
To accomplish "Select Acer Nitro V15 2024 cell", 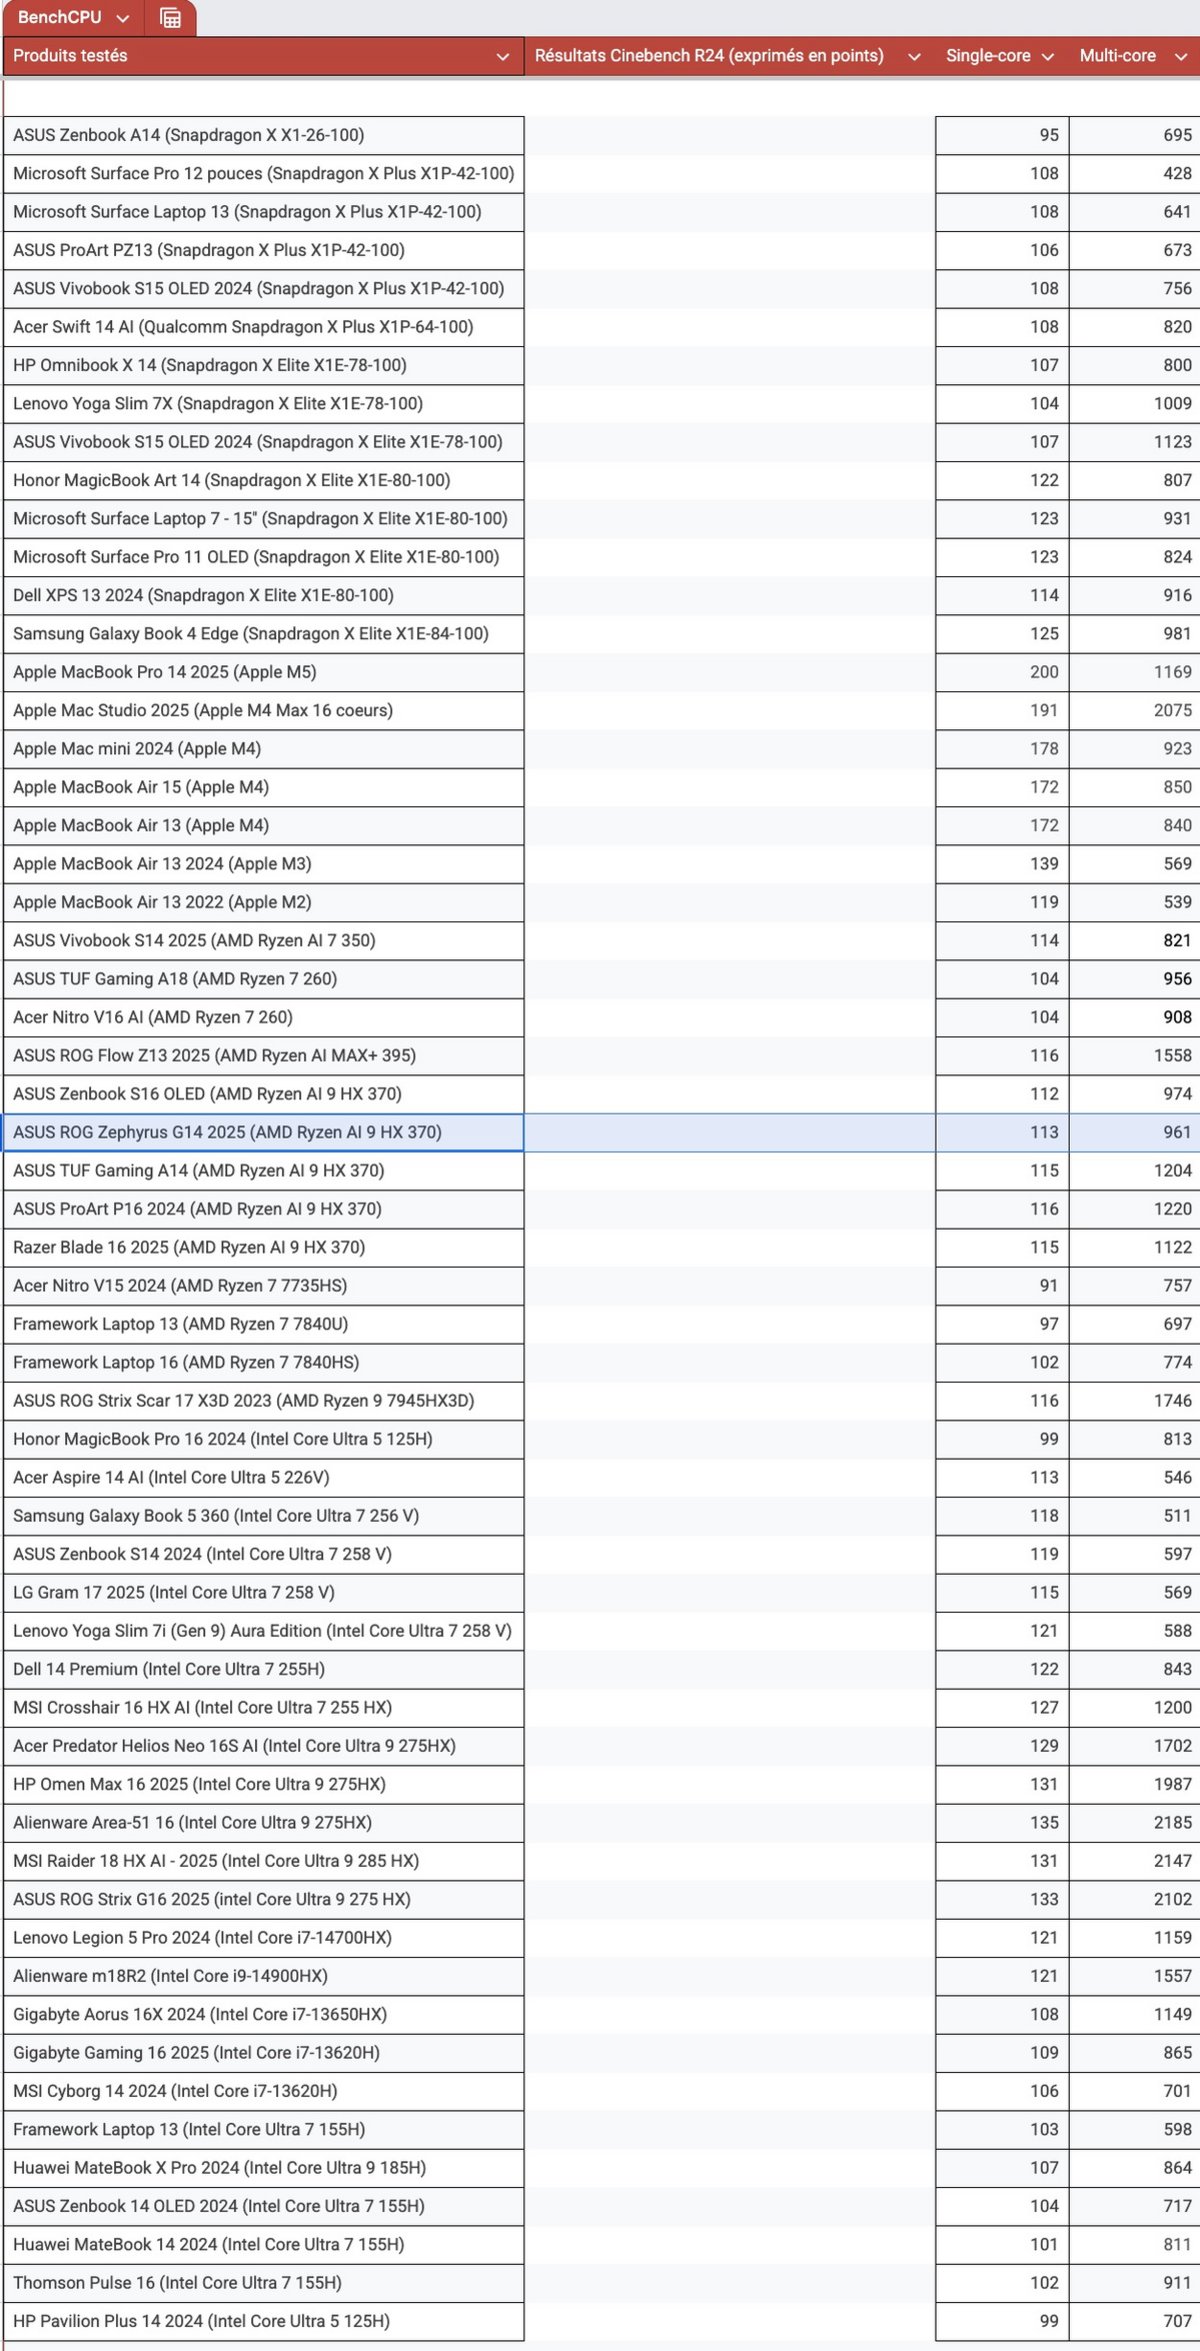I will [263, 1285].
